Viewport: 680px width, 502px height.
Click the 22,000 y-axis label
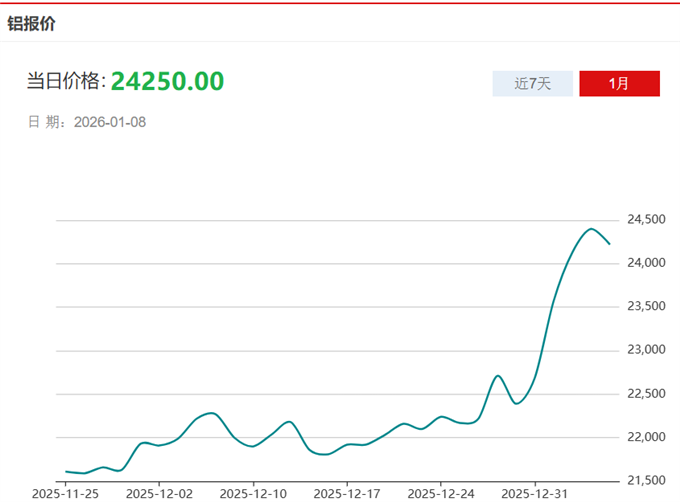pyautogui.click(x=647, y=437)
